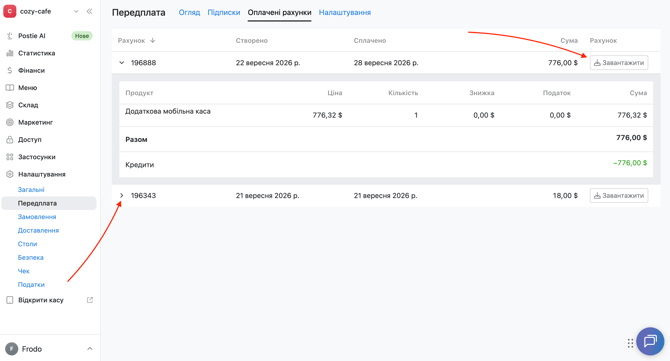Viewport: 670px width, 361px height.
Task: Click invoice number 196343
Action: (x=144, y=196)
